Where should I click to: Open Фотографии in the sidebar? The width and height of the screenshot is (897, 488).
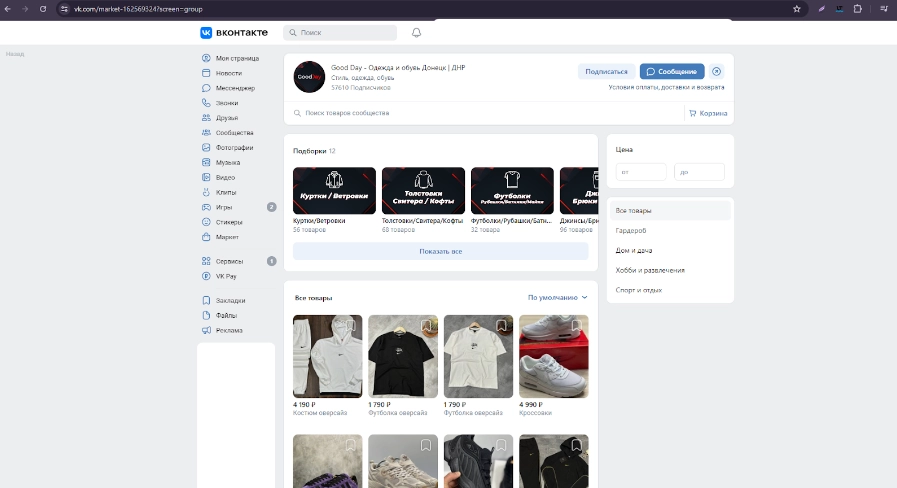point(234,148)
